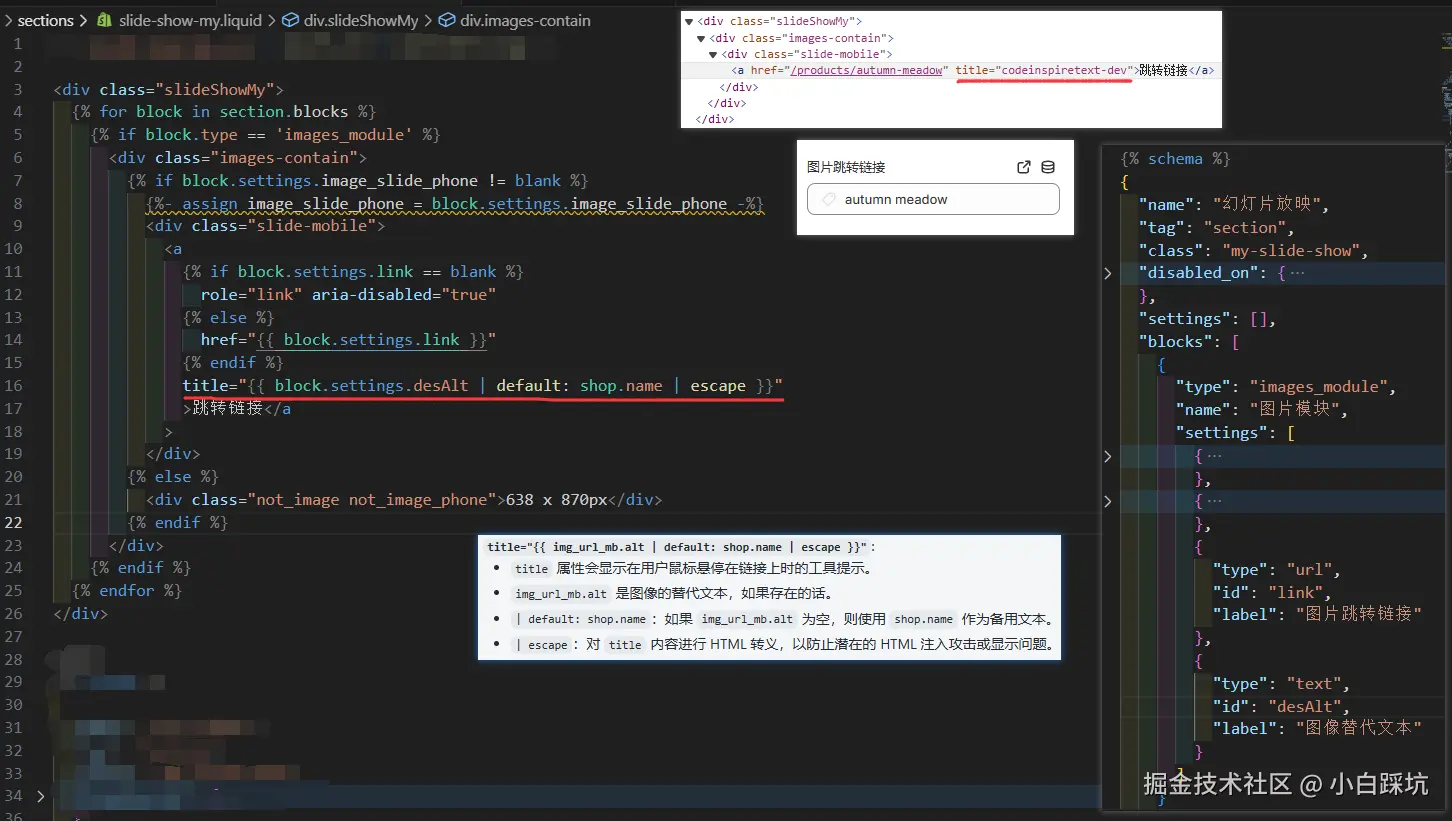The image size is (1452, 821).
Task: Click the symbol icon before div.images-contain breadcrumb
Action: coord(446,20)
